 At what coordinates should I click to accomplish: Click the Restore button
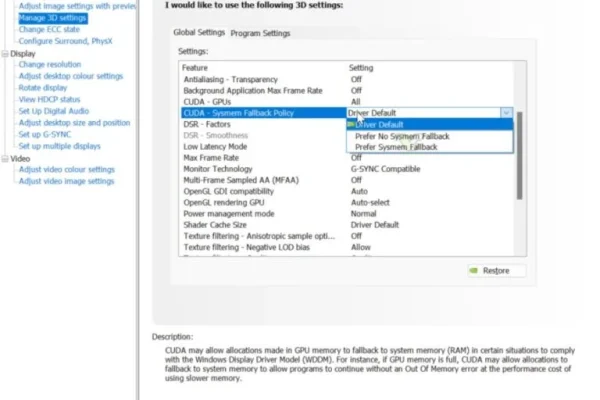point(497,271)
